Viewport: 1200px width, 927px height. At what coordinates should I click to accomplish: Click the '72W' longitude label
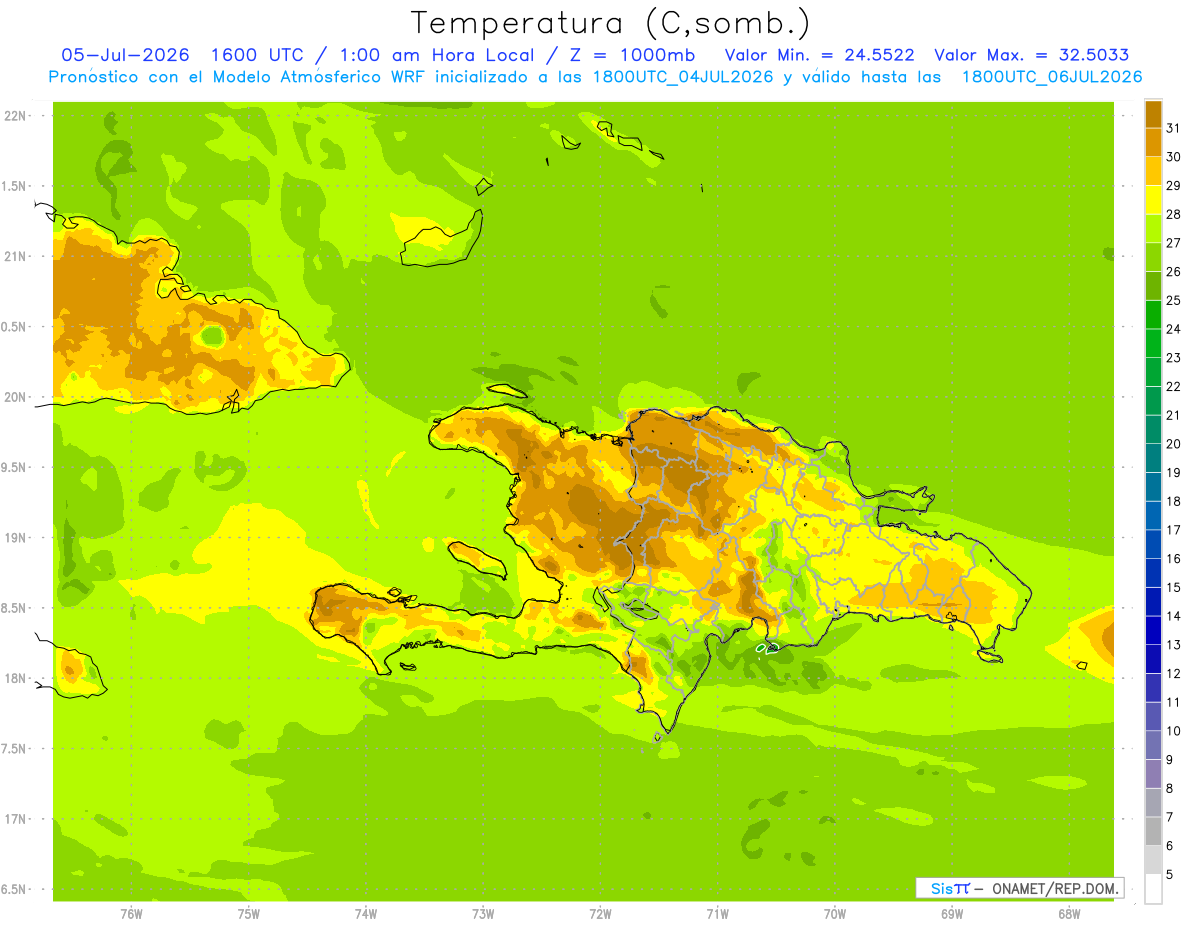point(600,913)
